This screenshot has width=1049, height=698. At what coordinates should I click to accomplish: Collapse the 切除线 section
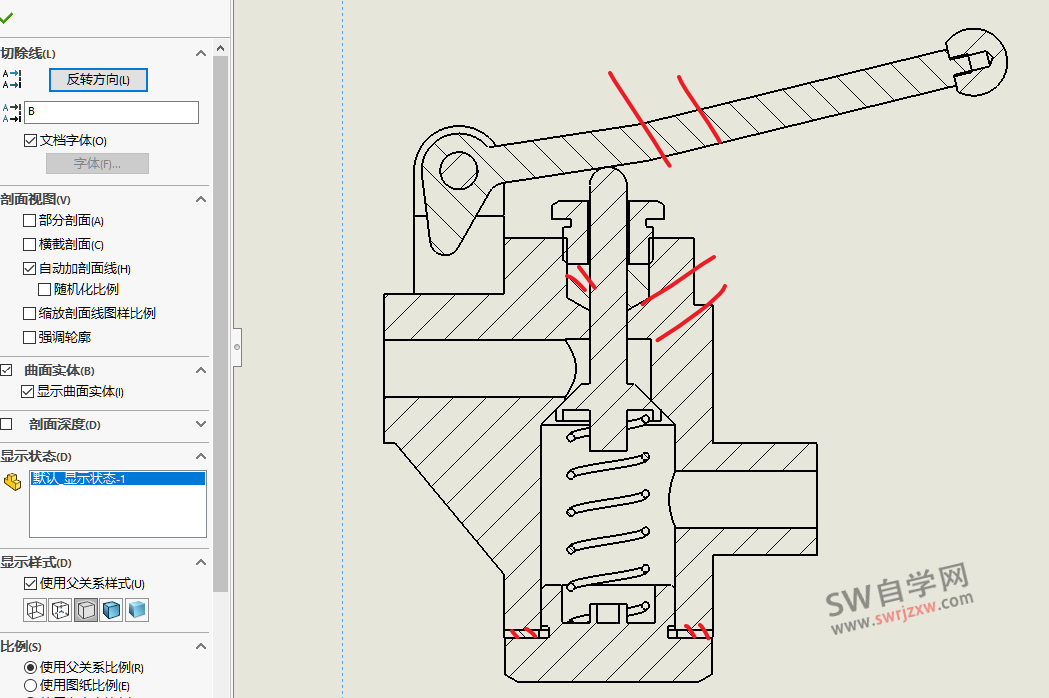[x=201, y=52]
